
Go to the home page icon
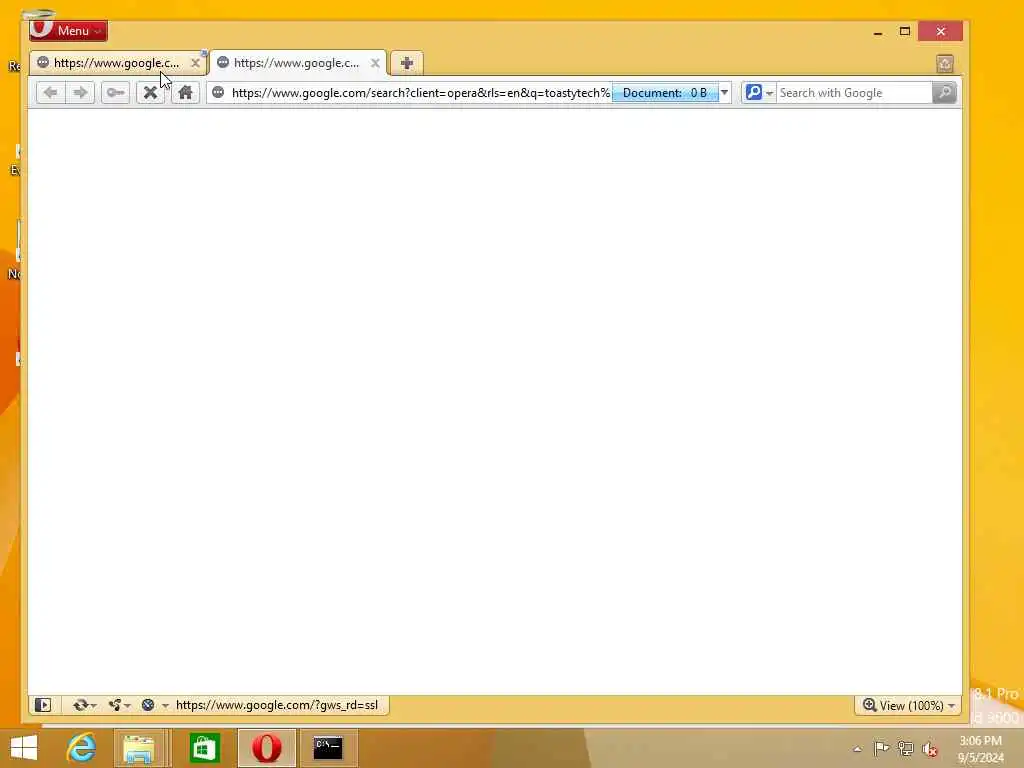click(185, 93)
